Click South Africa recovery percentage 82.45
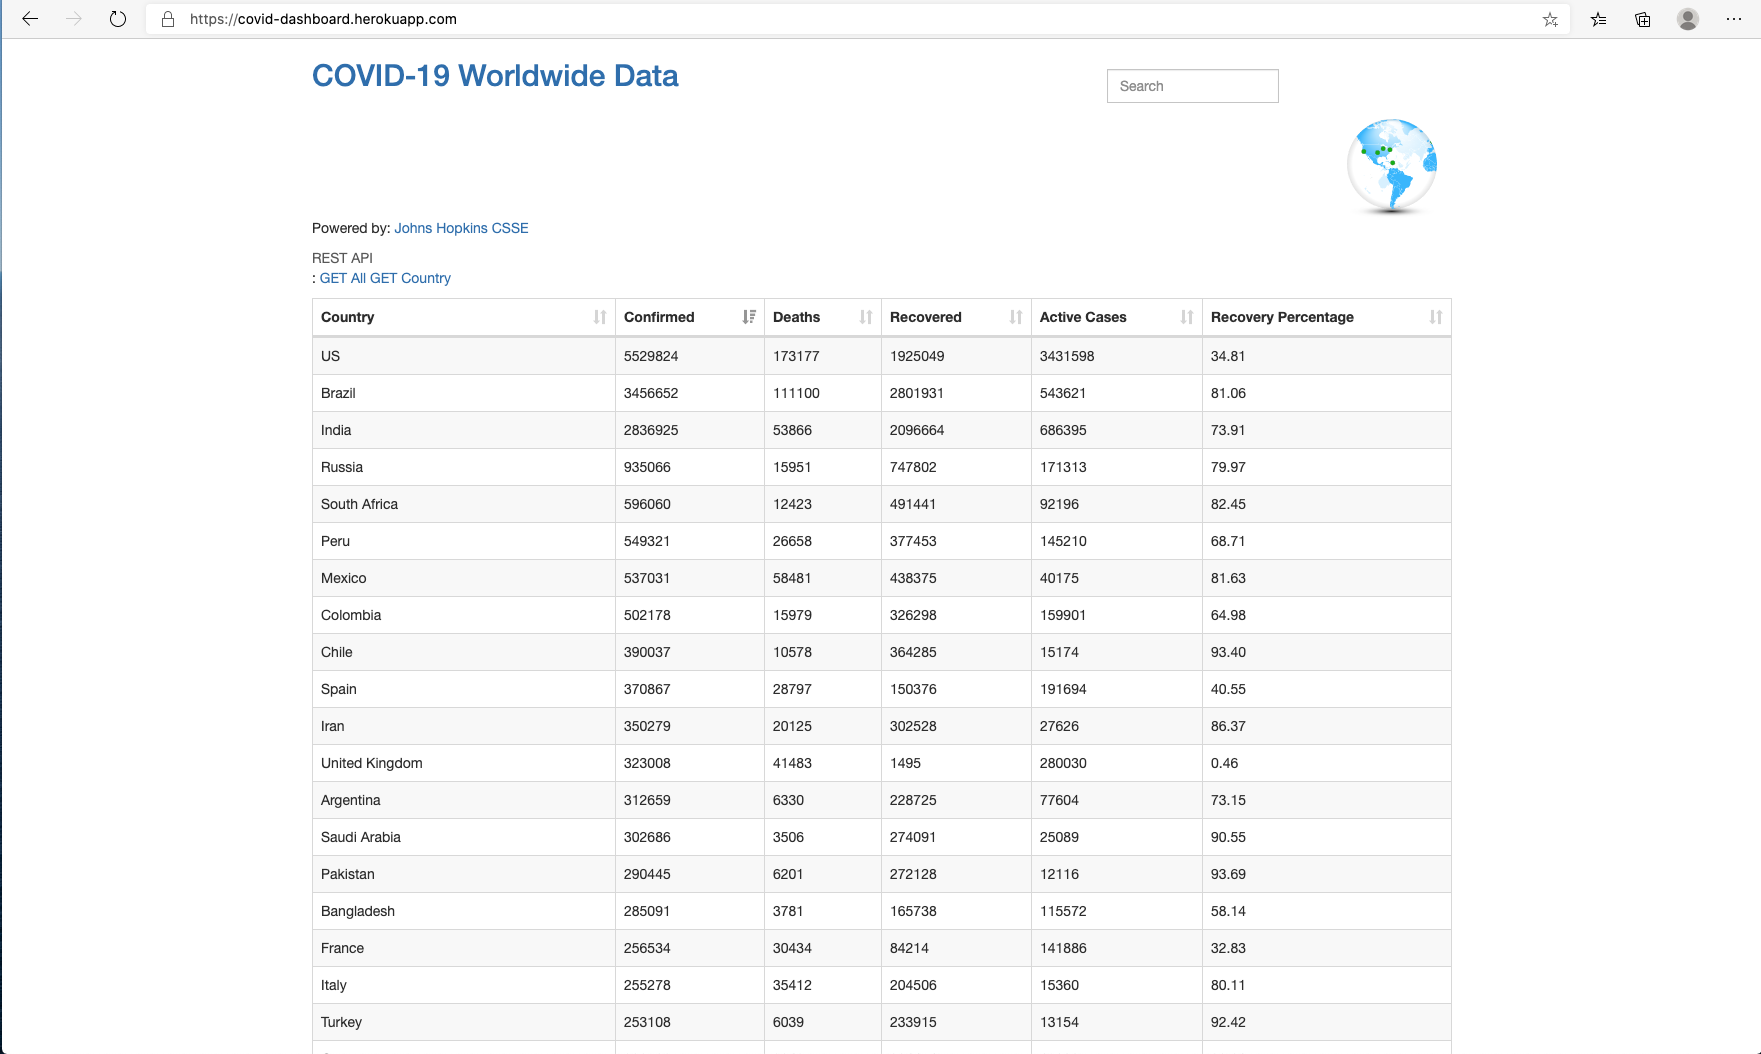The width and height of the screenshot is (1761, 1054). 1228,504
